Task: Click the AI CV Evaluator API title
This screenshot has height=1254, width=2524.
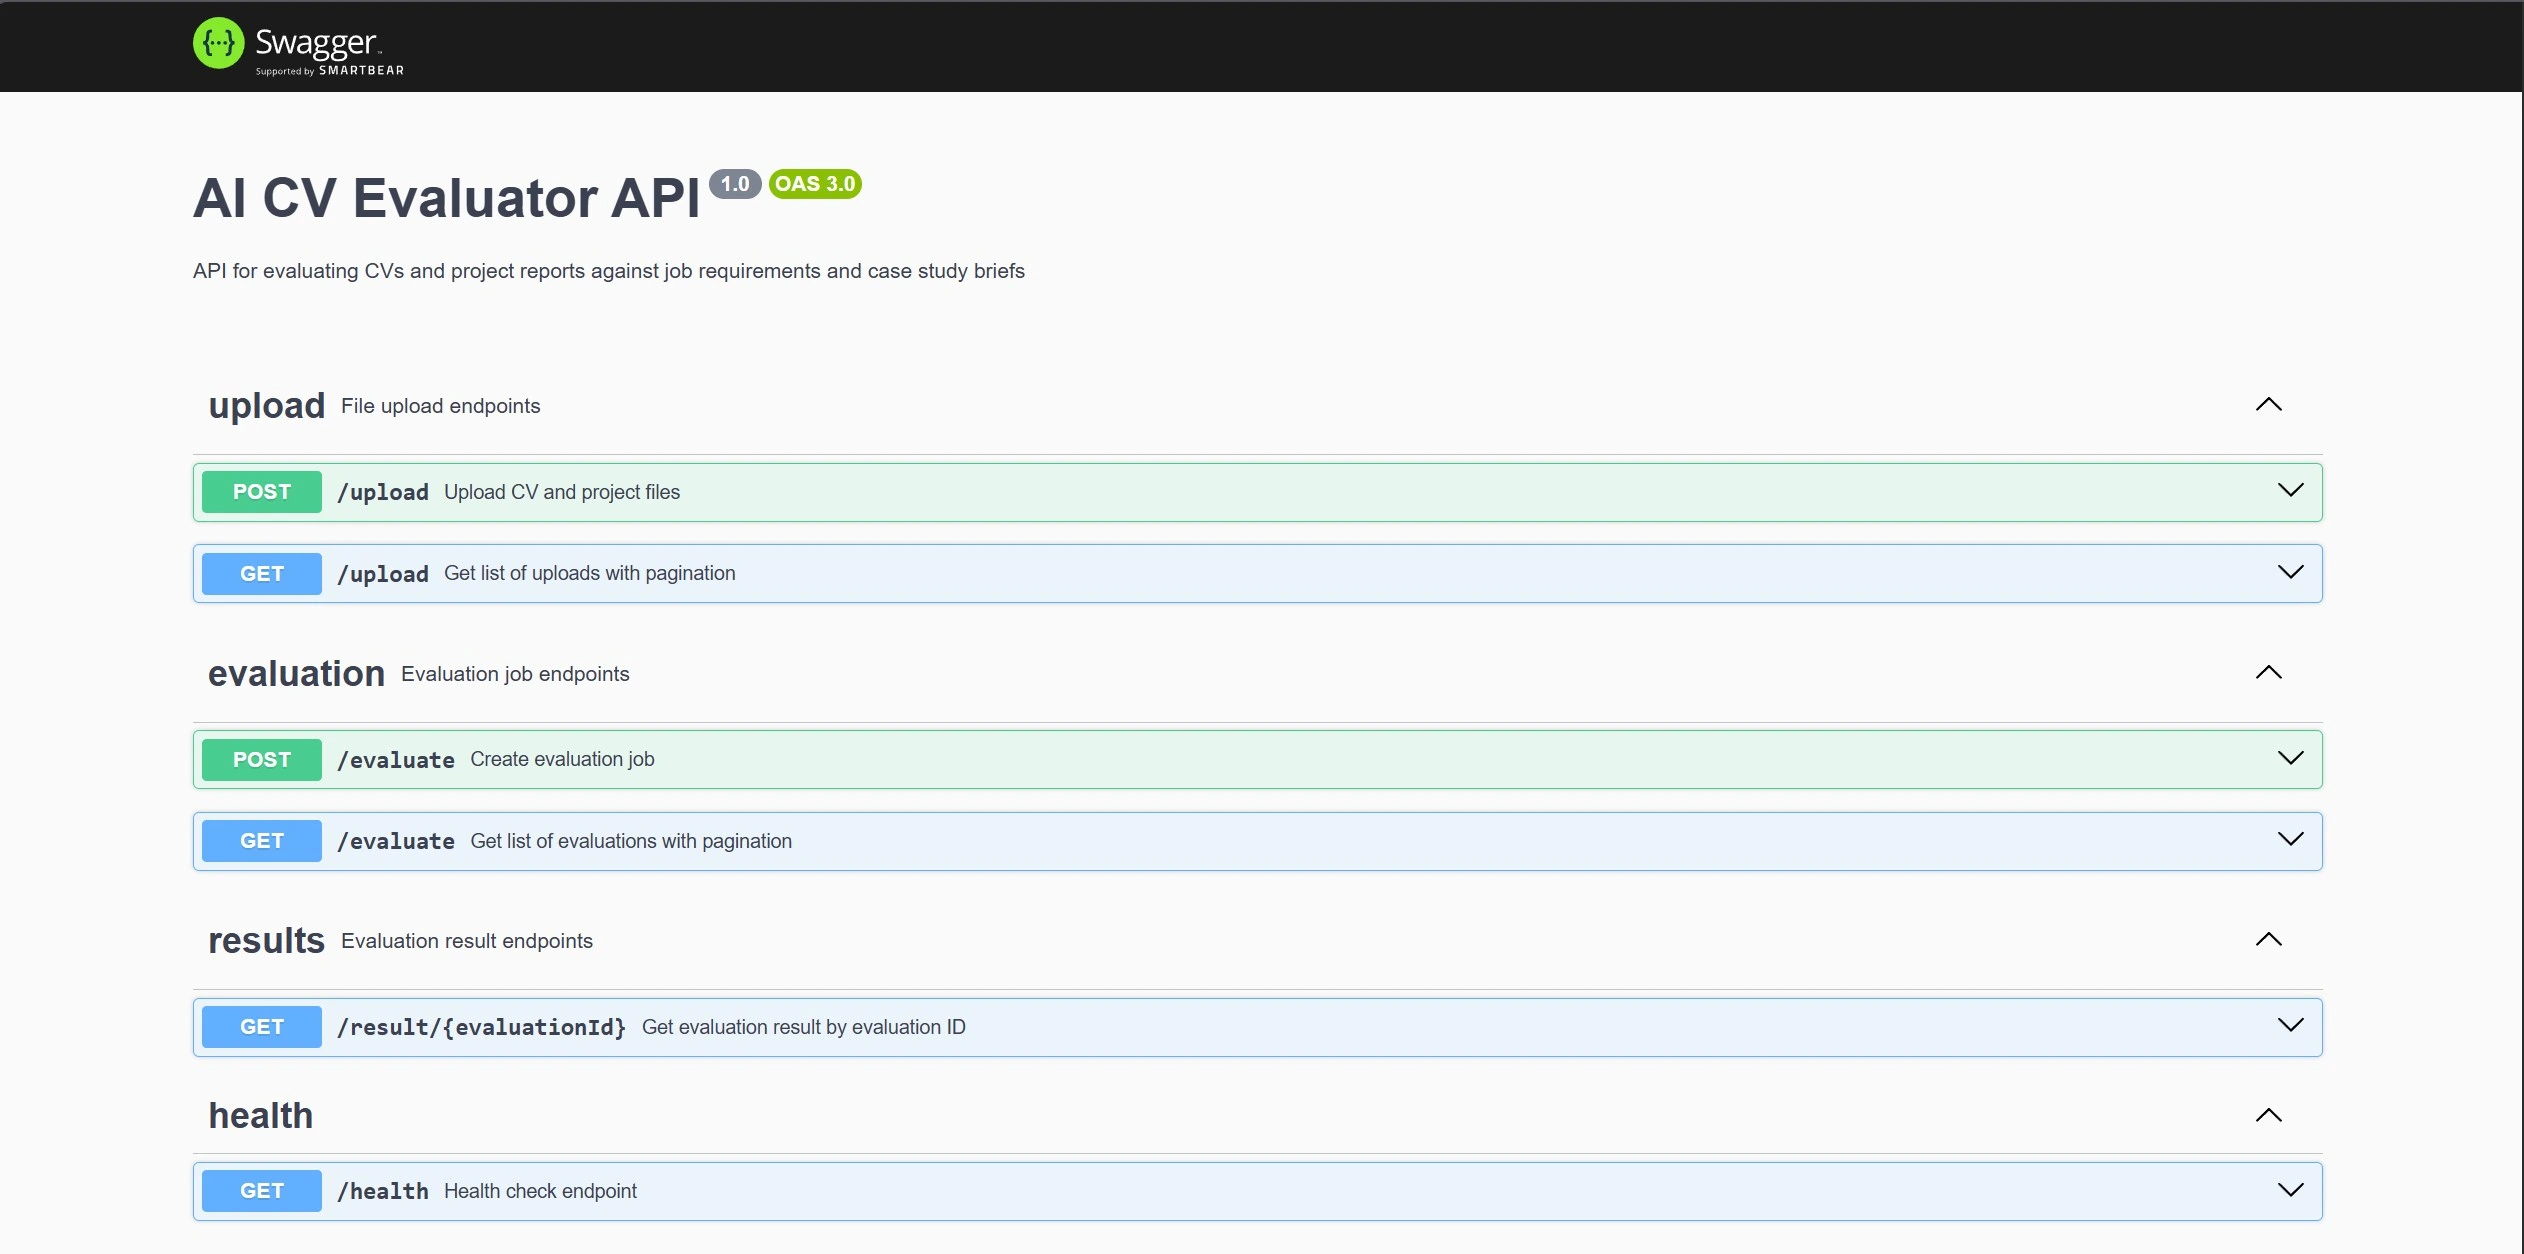Action: point(445,197)
